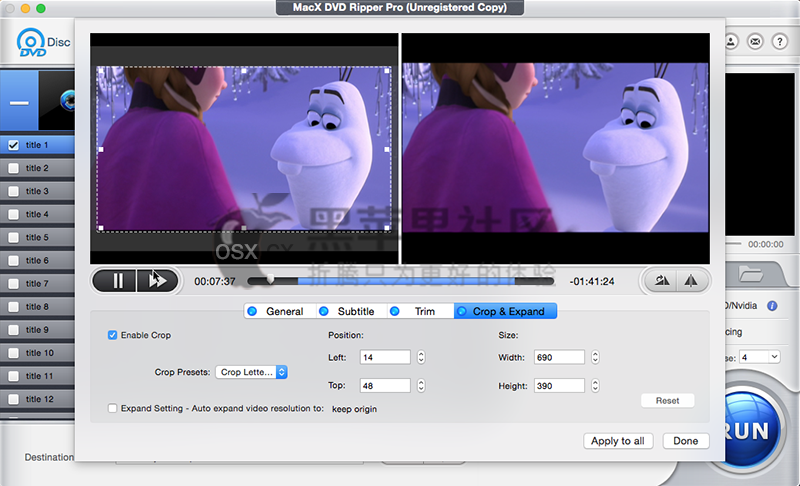Check the title 2 checkbox
The image size is (800, 486).
(14, 168)
